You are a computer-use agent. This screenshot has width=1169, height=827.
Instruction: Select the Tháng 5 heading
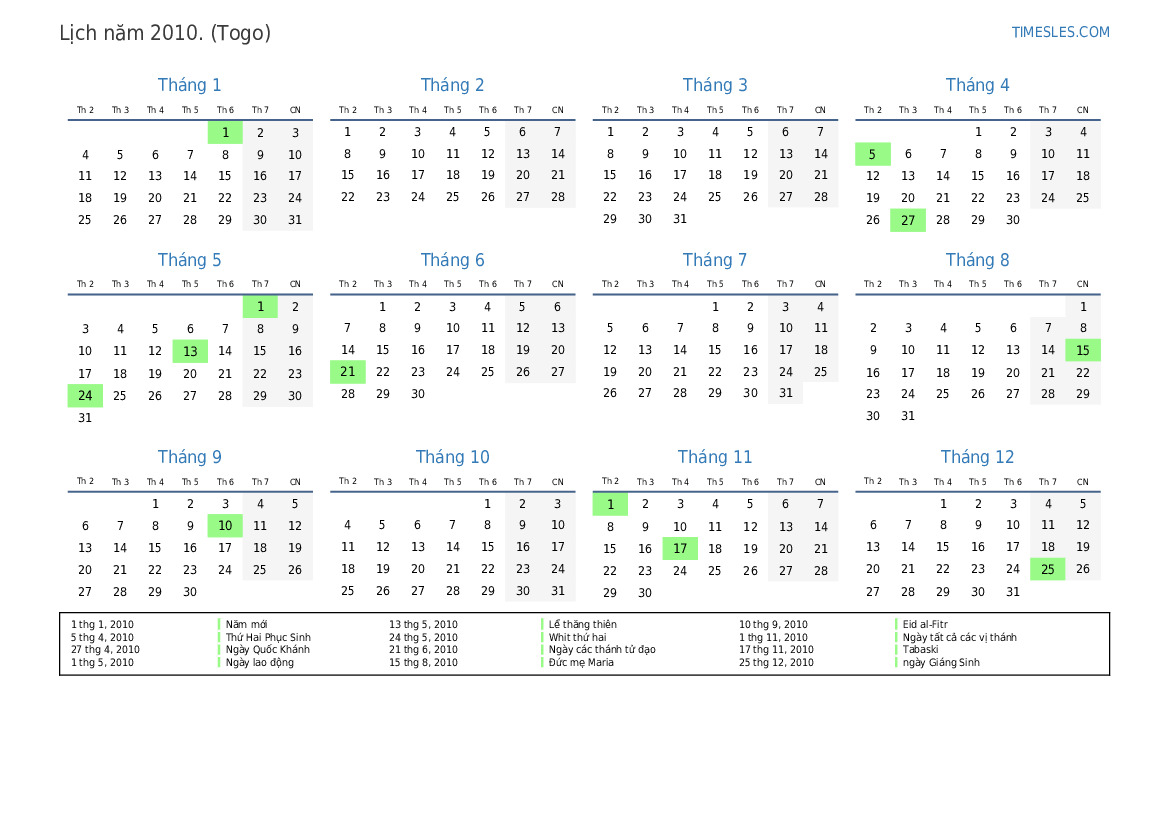(x=189, y=260)
